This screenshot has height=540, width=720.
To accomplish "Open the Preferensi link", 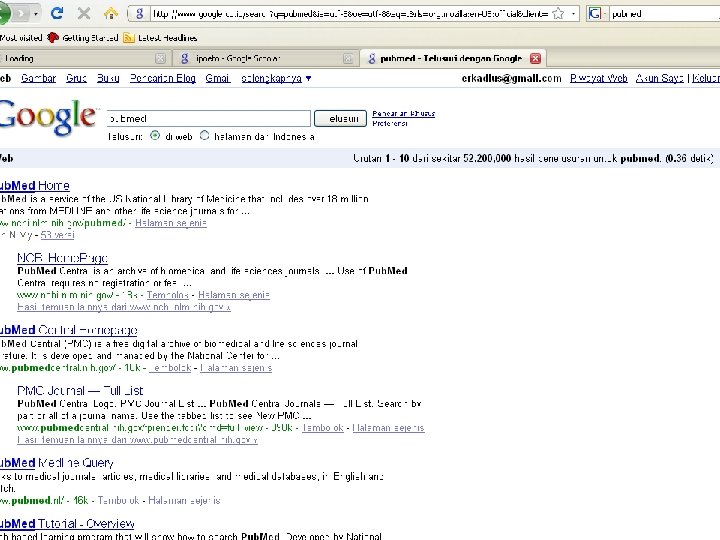I will (389, 124).
